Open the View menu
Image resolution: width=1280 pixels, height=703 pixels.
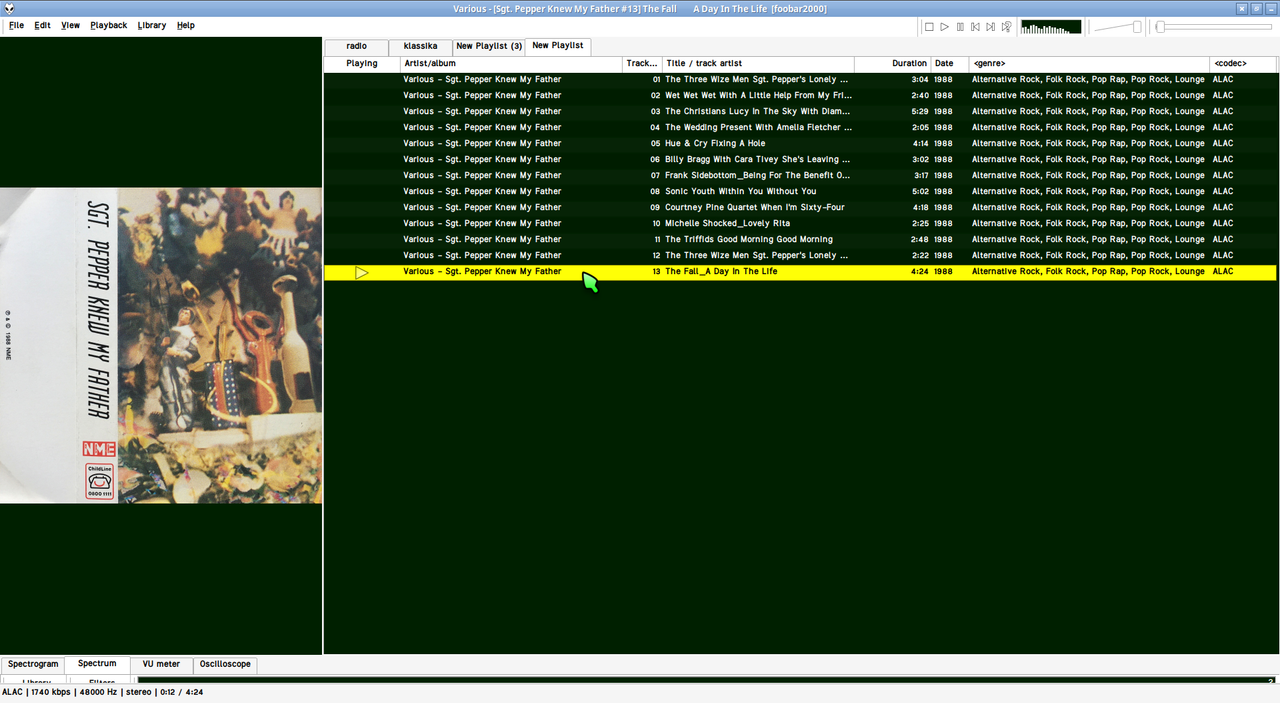70,25
